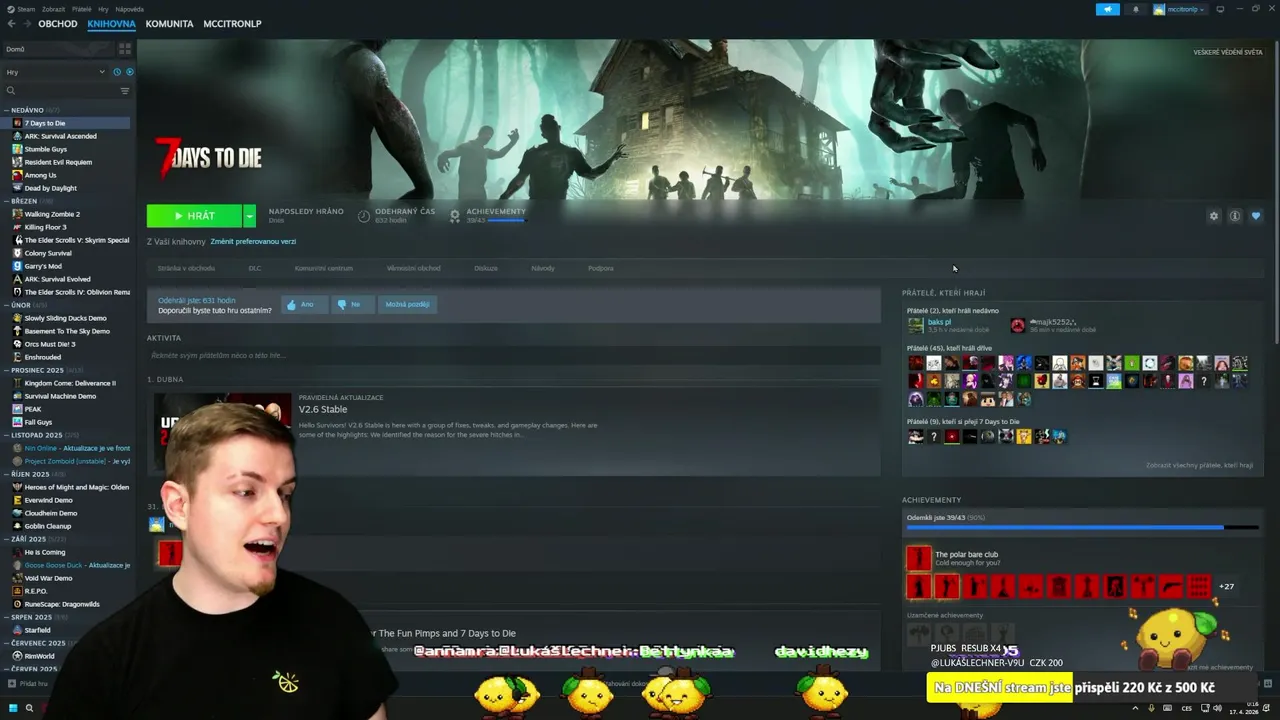The height and width of the screenshot is (720, 1280).
Task: Open Stránka v obchodě link
Action: coord(186,268)
